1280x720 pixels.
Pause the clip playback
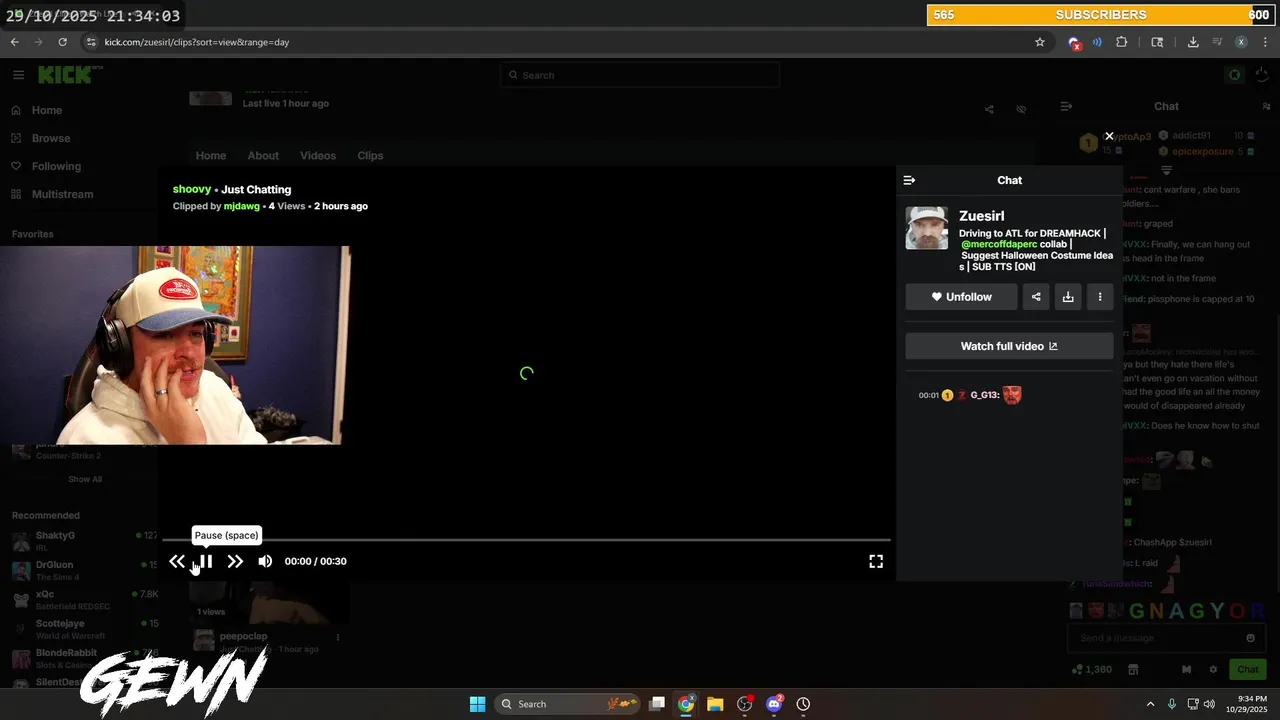tap(205, 562)
